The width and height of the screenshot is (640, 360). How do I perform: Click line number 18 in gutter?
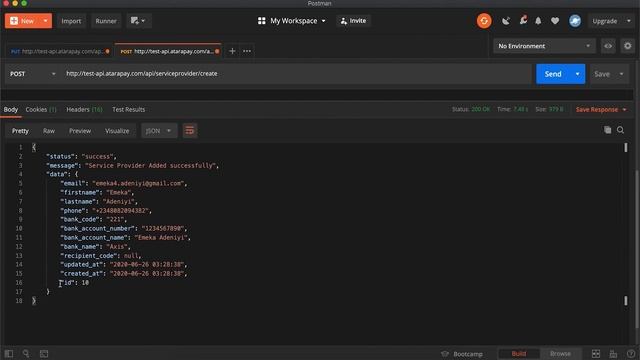point(19,301)
